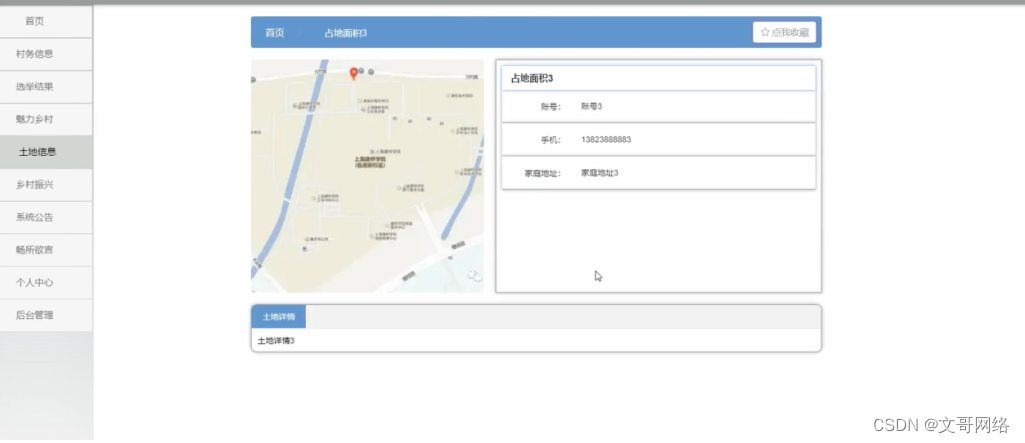Click the 家庭地址3 value
Image resolution: width=1025 pixels, height=443 pixels.
599,172
